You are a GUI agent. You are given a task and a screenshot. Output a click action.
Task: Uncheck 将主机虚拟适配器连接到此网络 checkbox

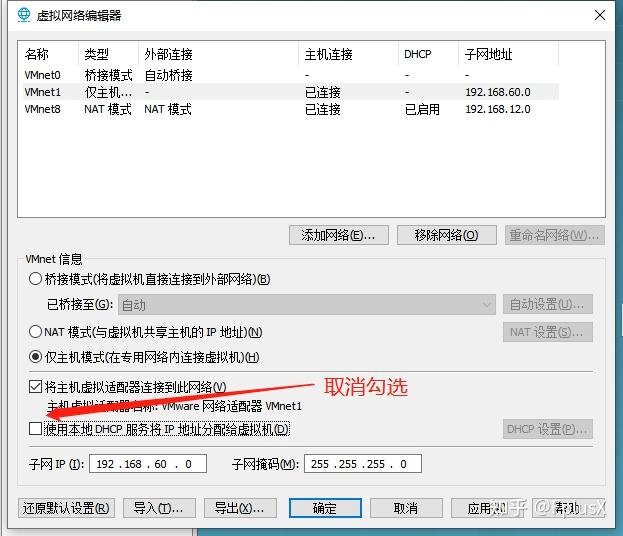pyautogui.click(x=35, y=386)
